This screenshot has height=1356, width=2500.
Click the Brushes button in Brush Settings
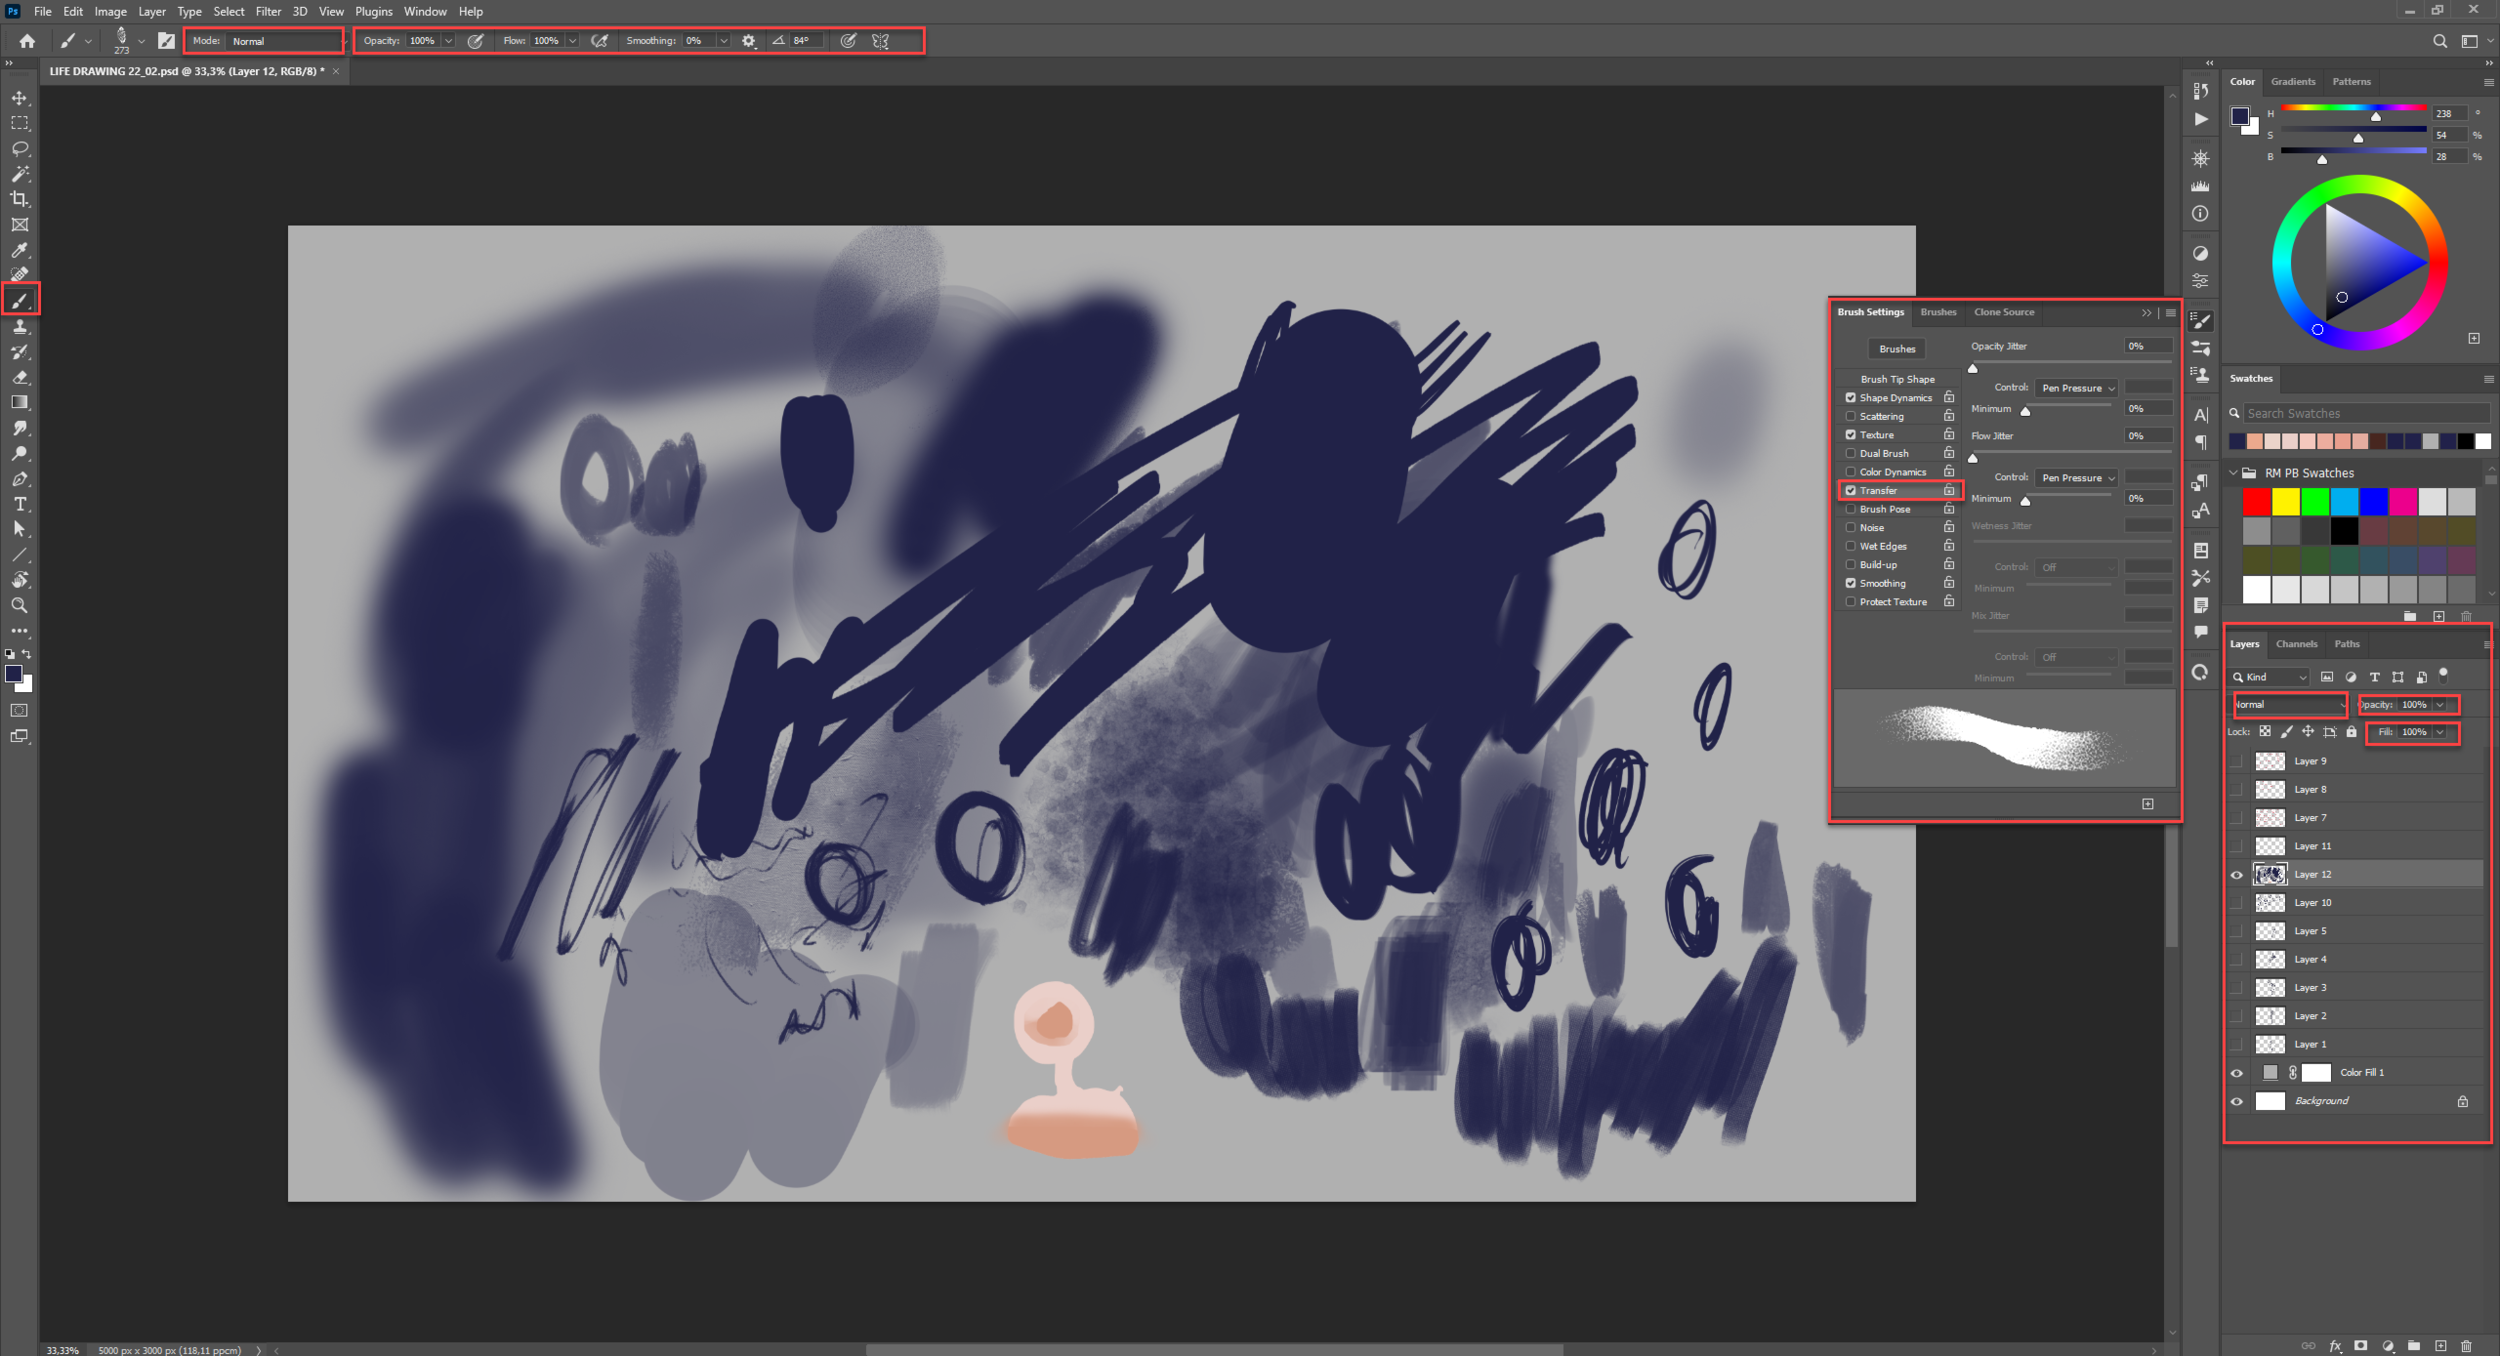point(1896,348)
